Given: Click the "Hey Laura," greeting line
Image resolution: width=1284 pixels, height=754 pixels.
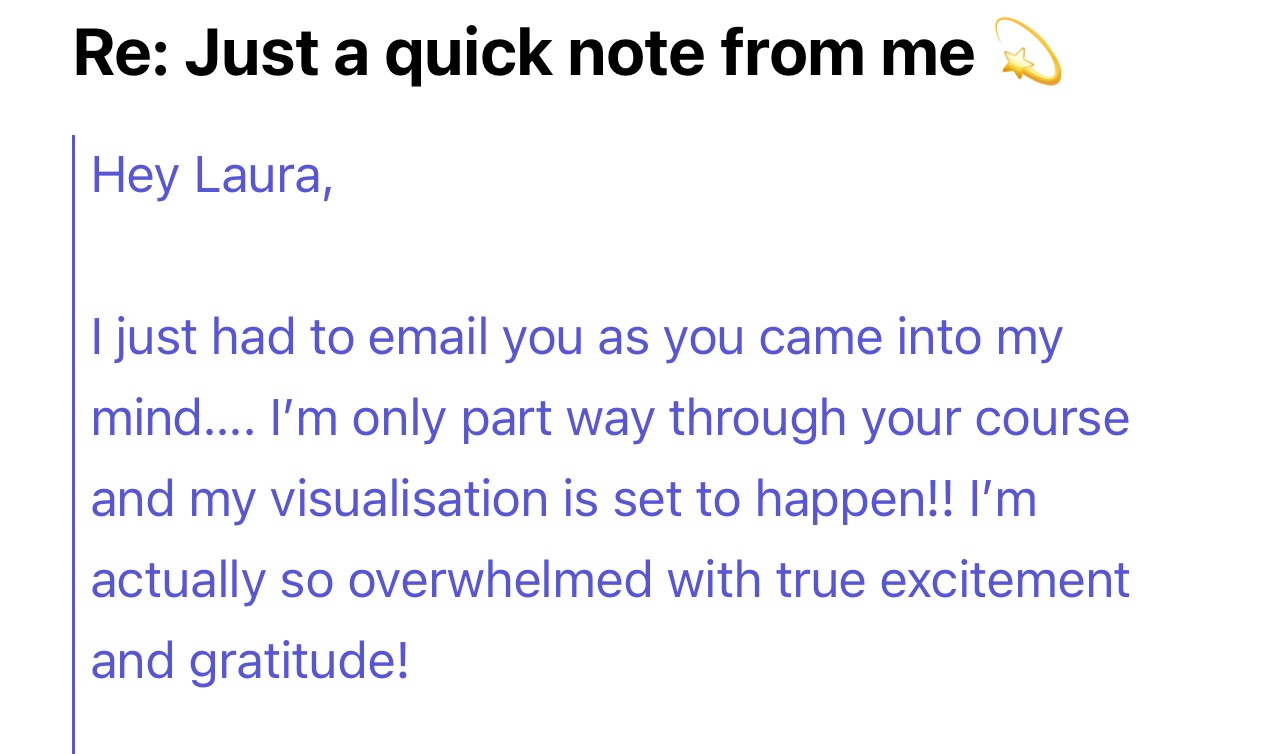Looking at the screenshot, I should [x=211, y=177].
